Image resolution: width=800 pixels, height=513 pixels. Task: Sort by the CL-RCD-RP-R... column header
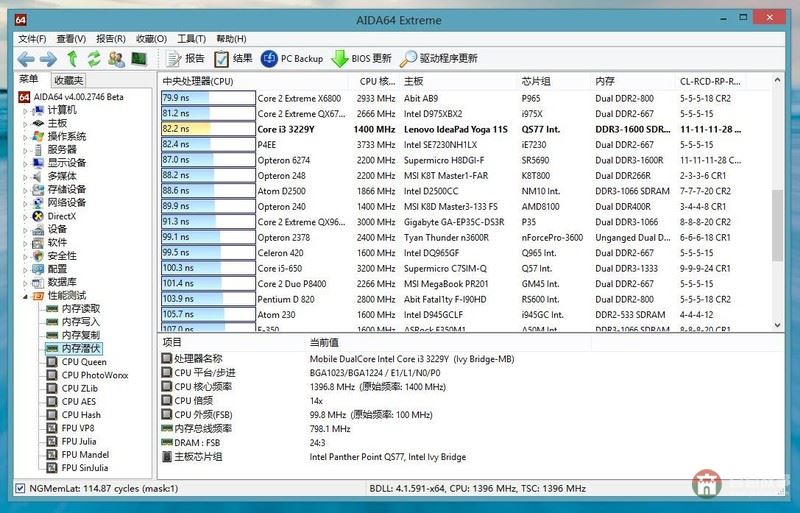pos(710,81)
